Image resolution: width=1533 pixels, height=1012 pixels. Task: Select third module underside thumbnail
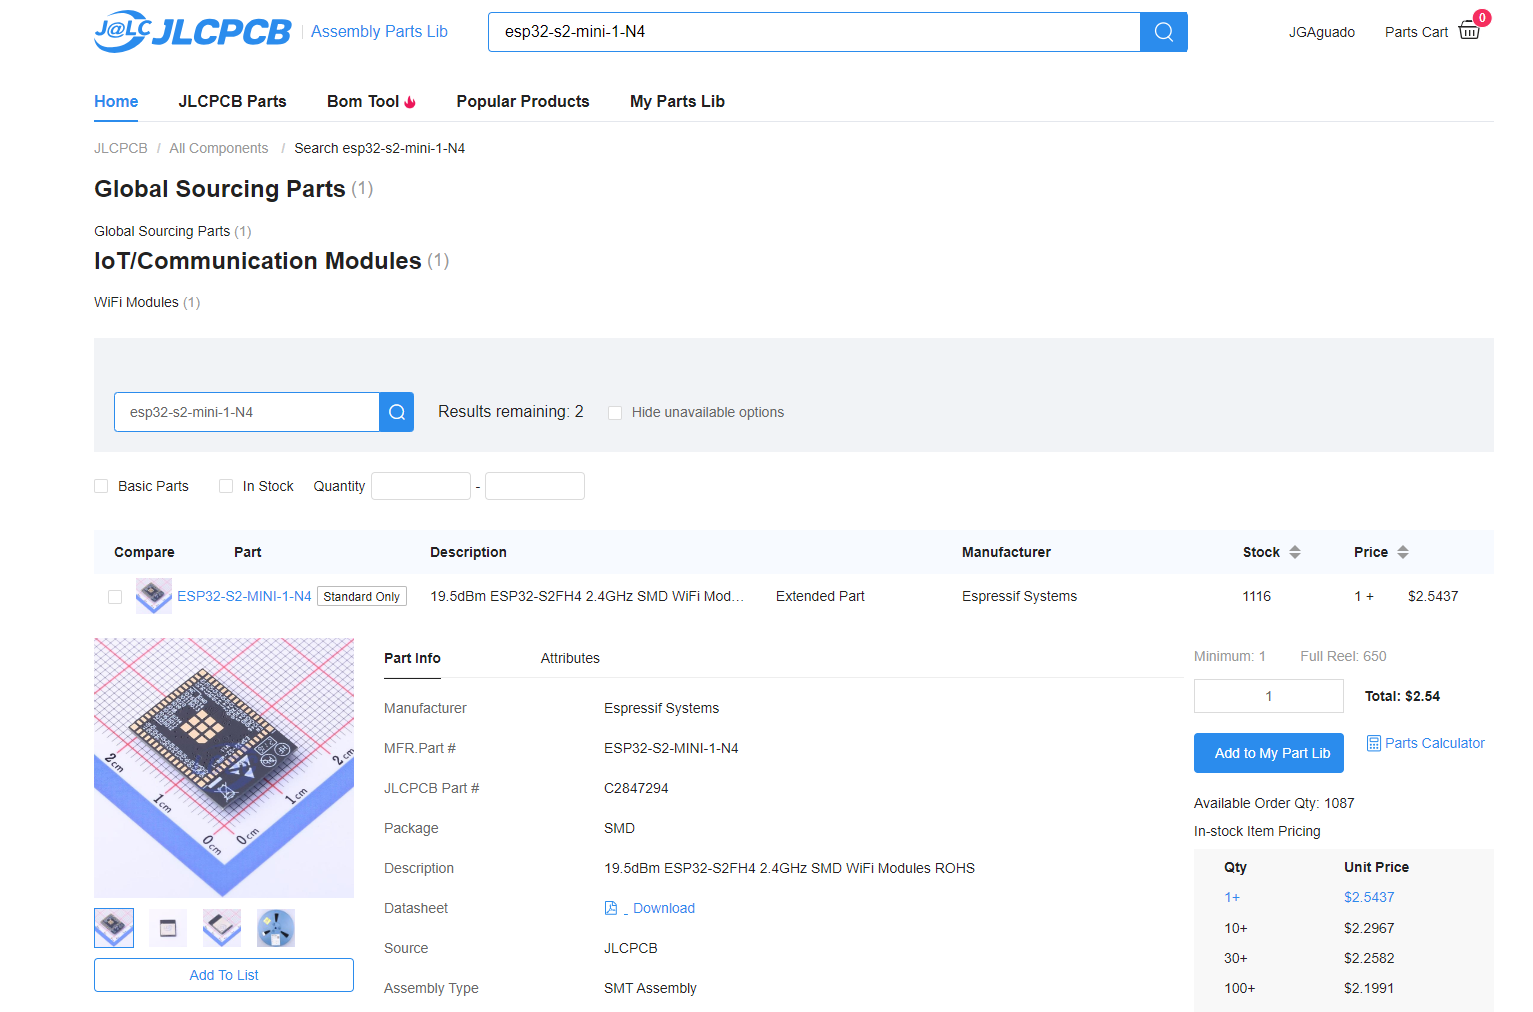pyautogui.click(x=222, y=928)
